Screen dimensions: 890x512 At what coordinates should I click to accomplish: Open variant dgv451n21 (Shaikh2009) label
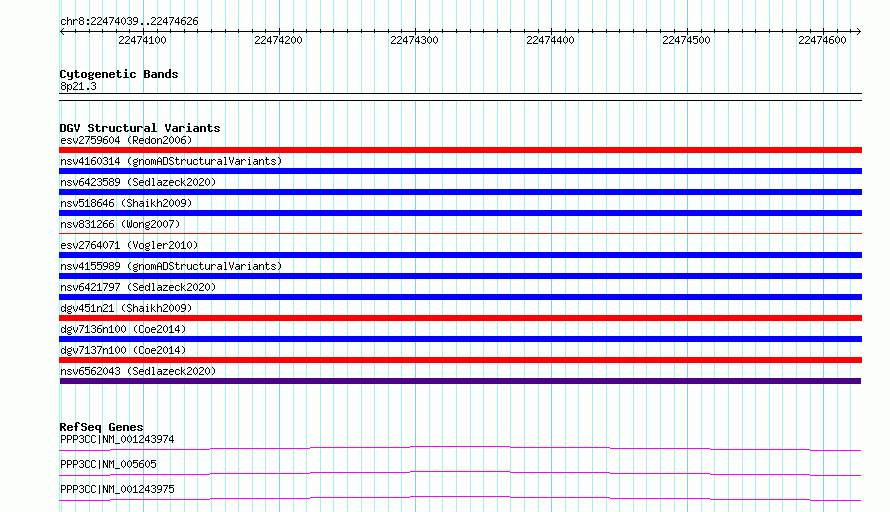(126, 308)
